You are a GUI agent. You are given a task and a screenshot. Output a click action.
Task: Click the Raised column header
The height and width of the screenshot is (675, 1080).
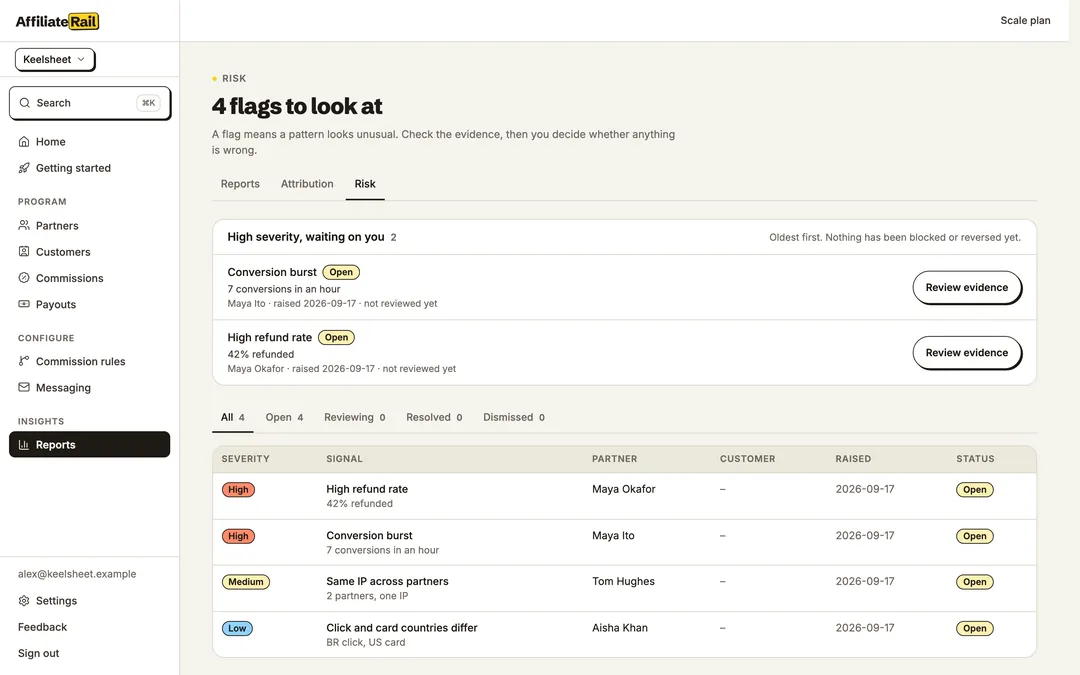[853, 459]
